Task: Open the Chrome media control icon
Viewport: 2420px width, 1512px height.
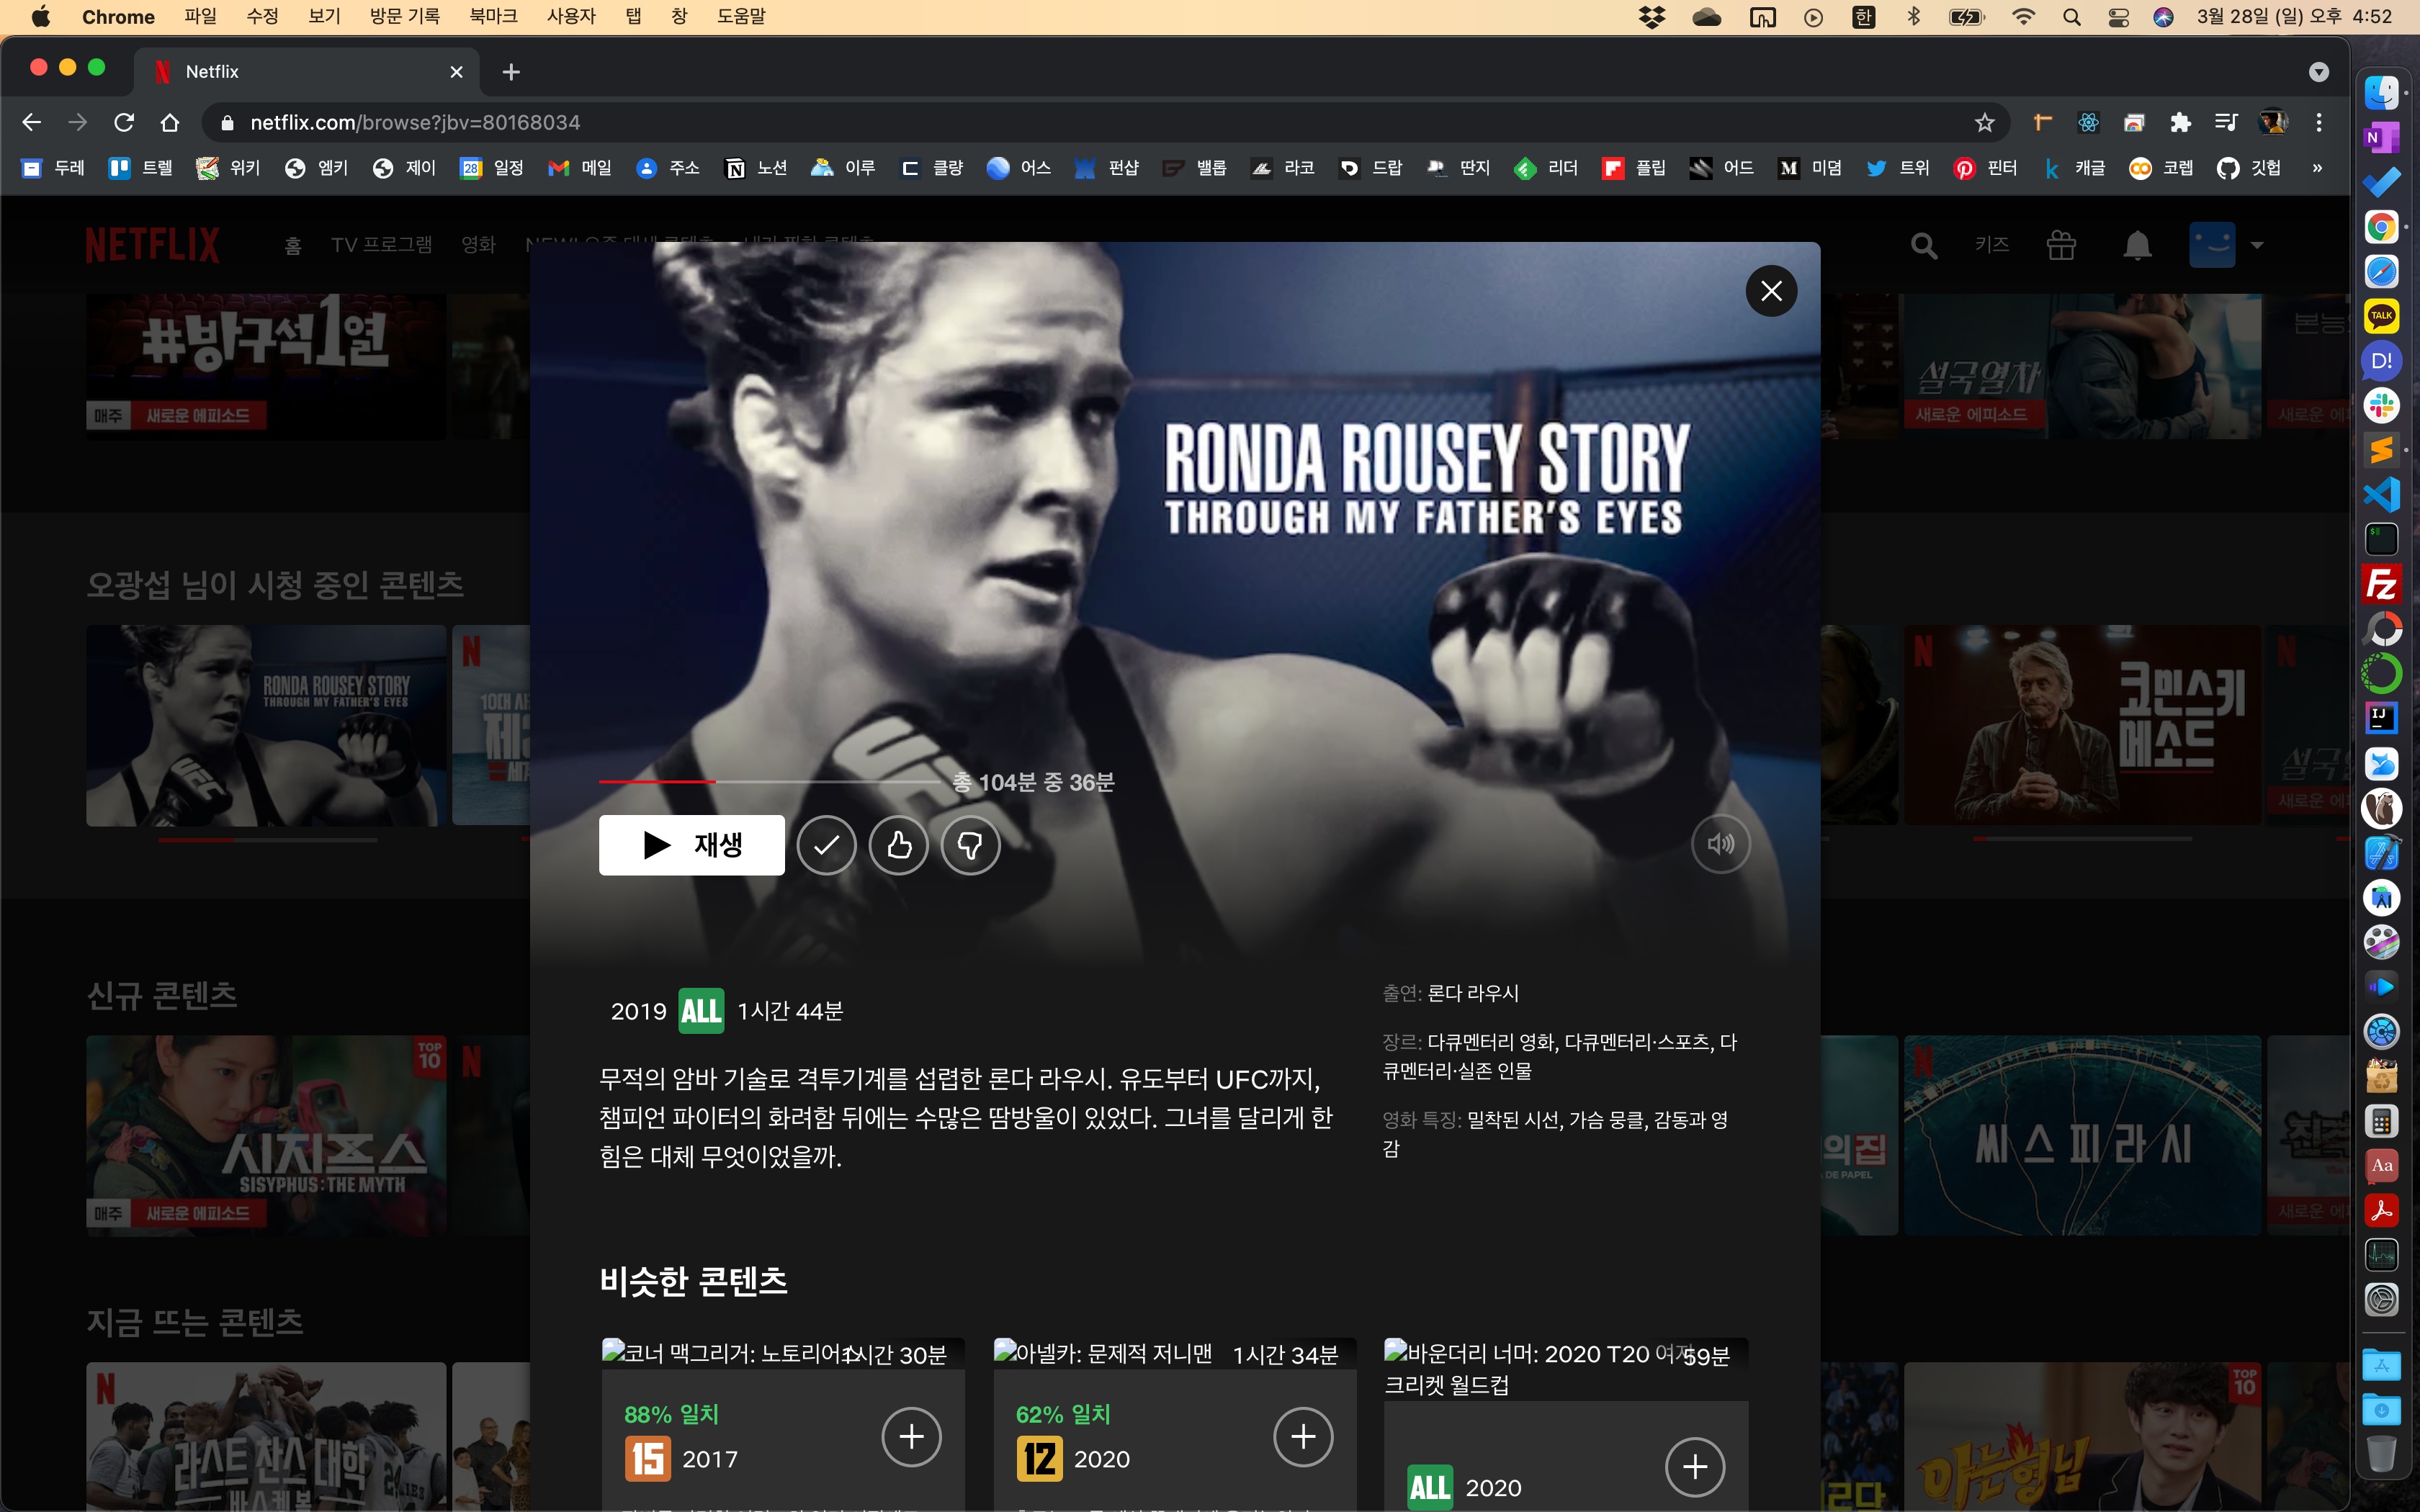Action: click(2226, 122)
